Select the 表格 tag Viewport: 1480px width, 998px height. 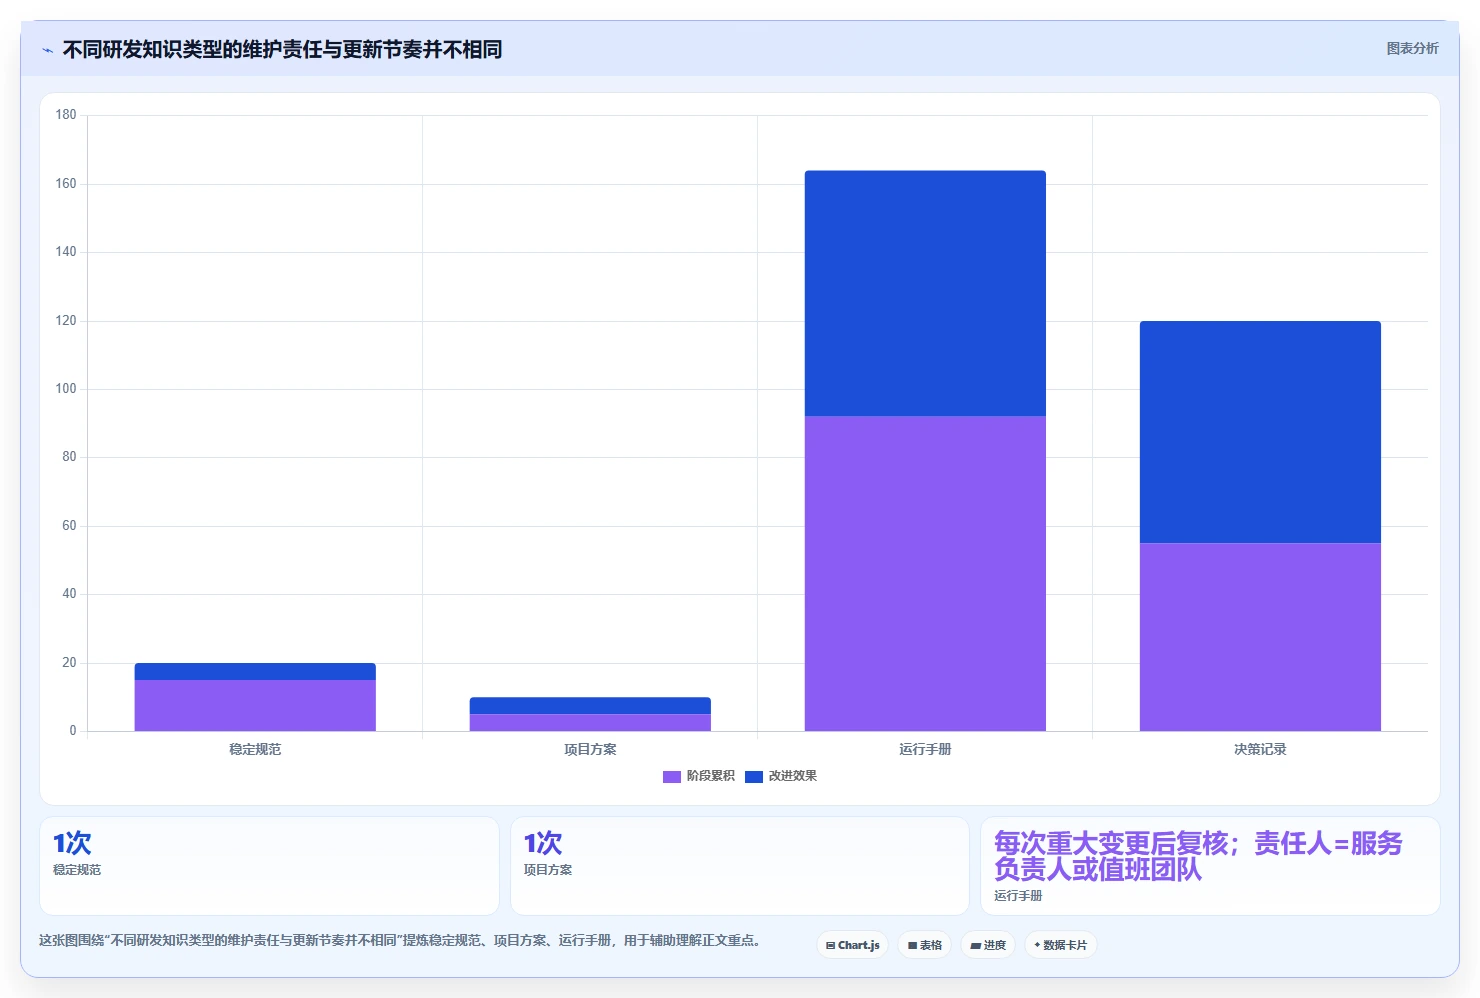point(925,945)
